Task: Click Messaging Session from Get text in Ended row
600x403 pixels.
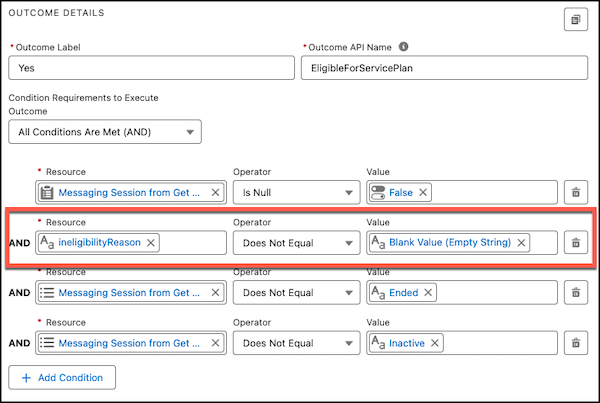Action: [129, 293]
